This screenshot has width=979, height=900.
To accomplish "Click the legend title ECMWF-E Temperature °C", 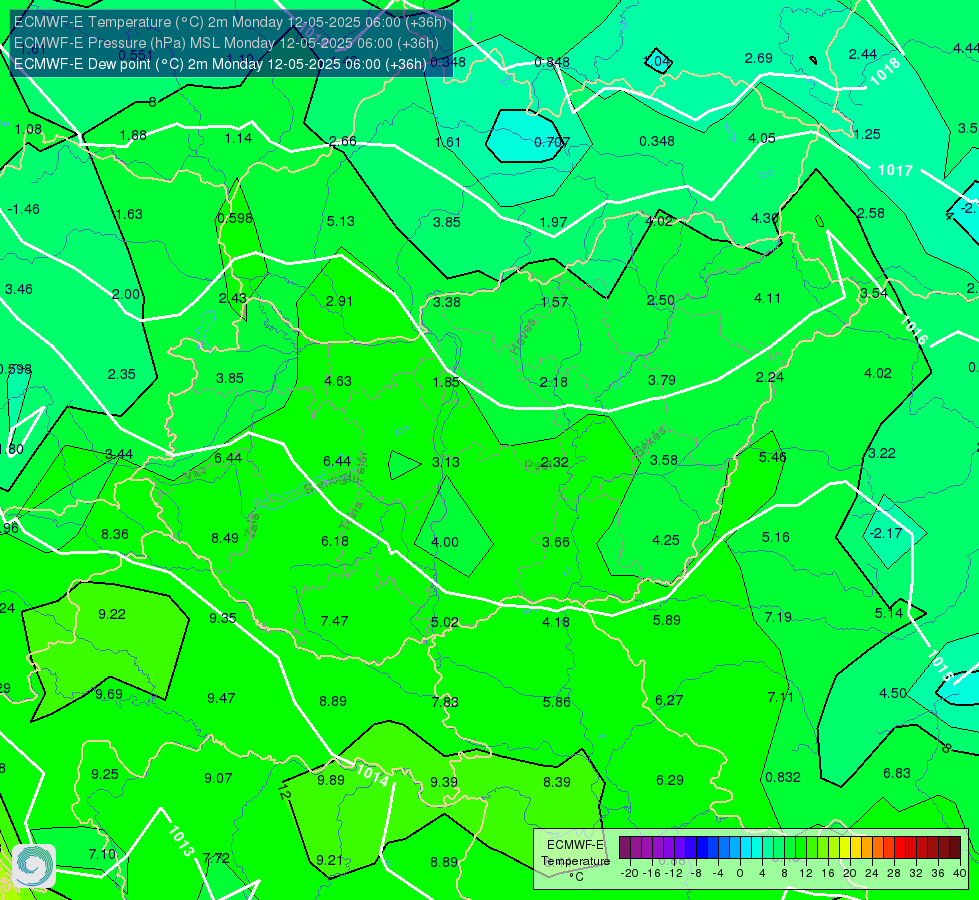I will [x=575, y=861].
